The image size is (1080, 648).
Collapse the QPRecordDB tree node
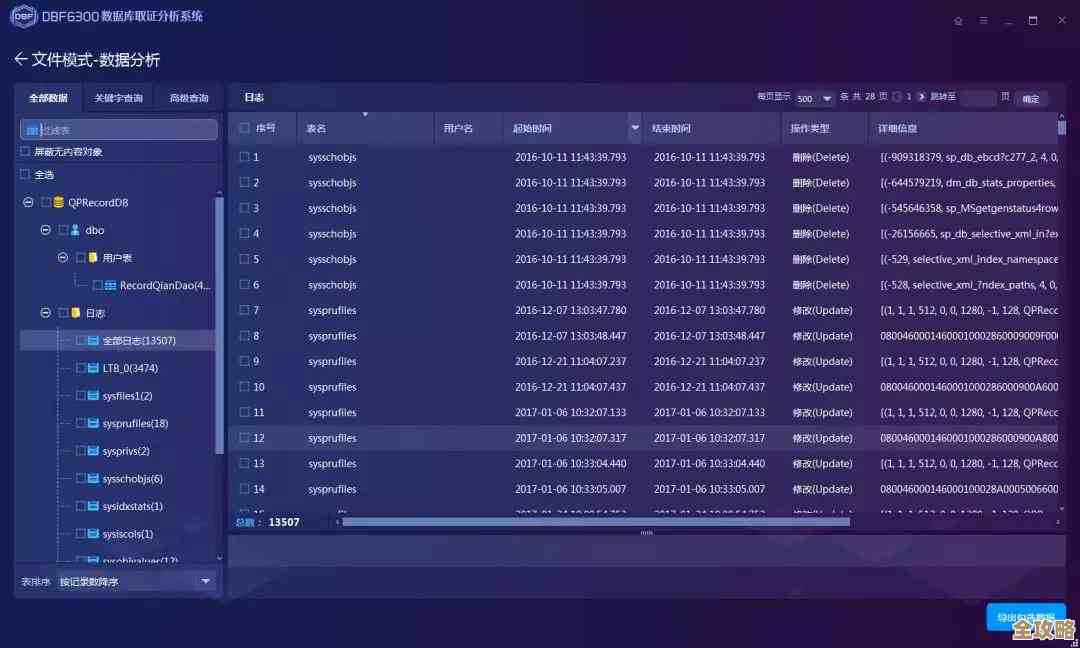(x=27, y=203)
